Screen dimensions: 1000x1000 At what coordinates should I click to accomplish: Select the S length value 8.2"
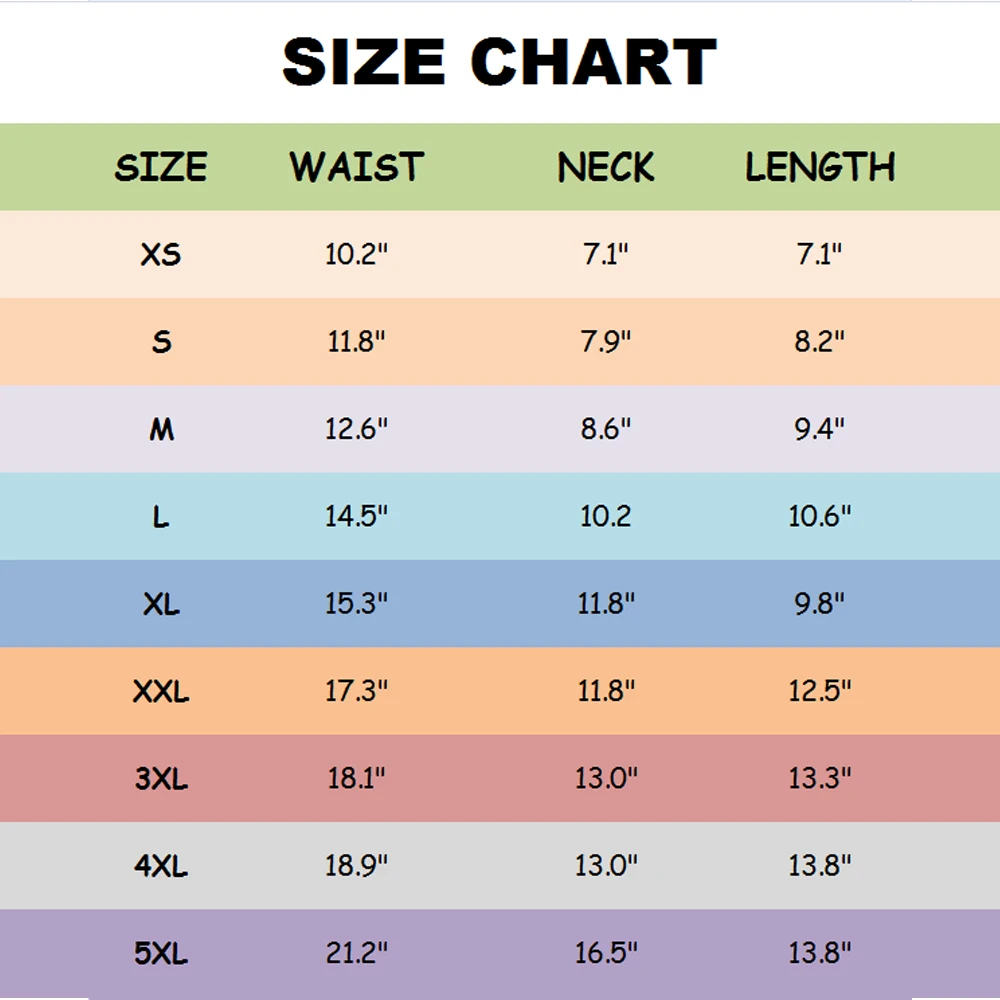click(820, 342)
